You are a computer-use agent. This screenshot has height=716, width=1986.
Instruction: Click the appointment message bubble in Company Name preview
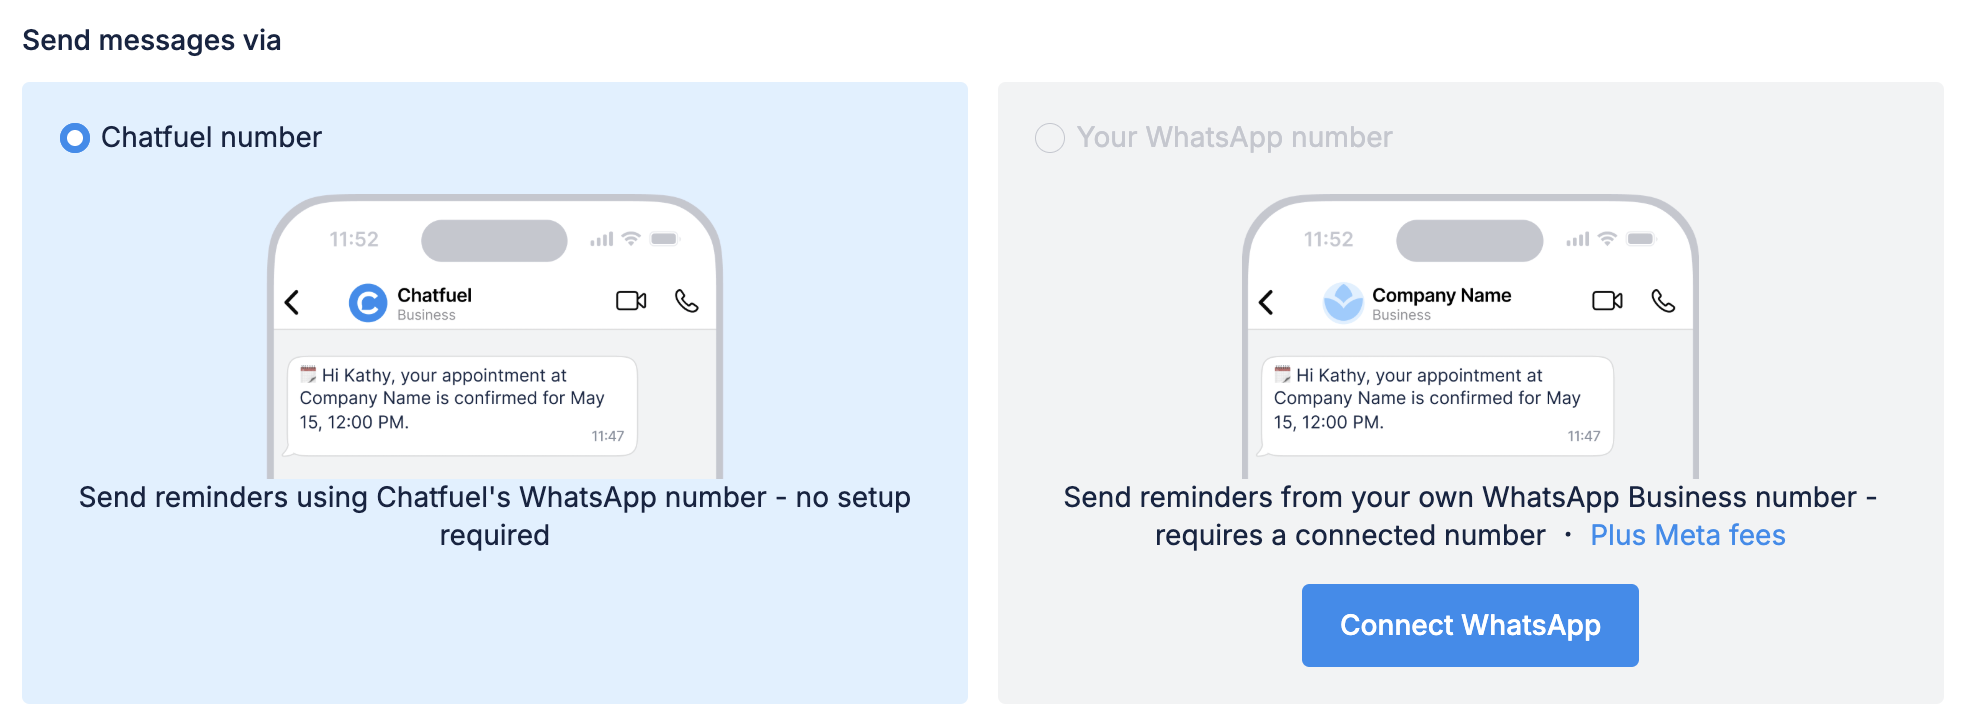[1437, 406]
